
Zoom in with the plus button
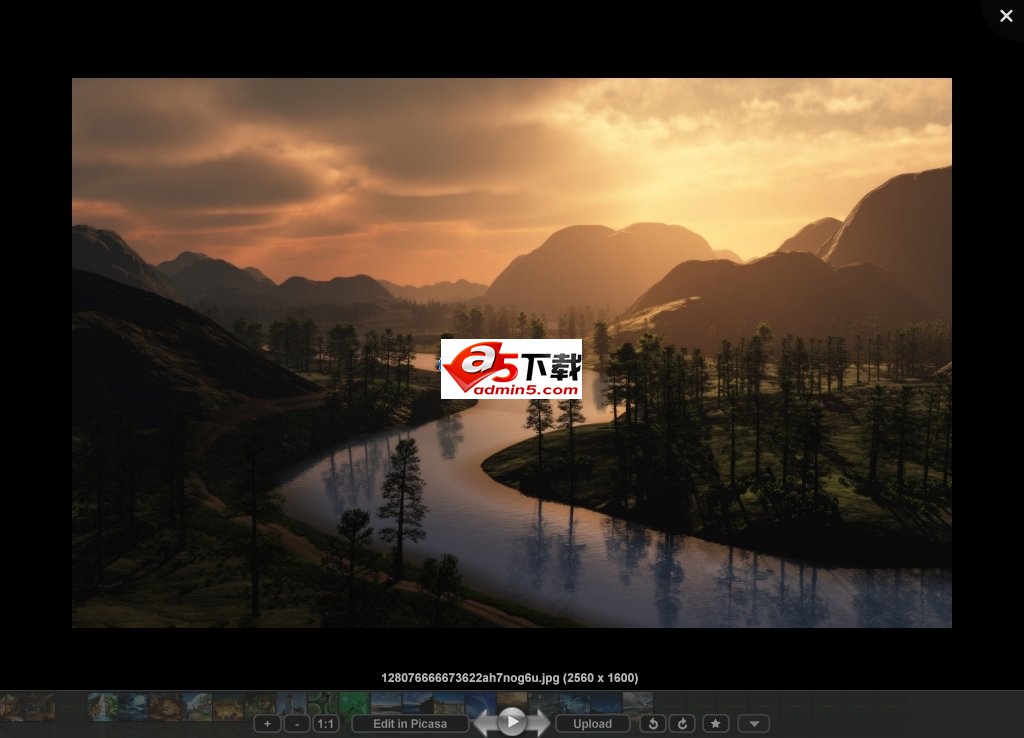click(x=267, y=724)
